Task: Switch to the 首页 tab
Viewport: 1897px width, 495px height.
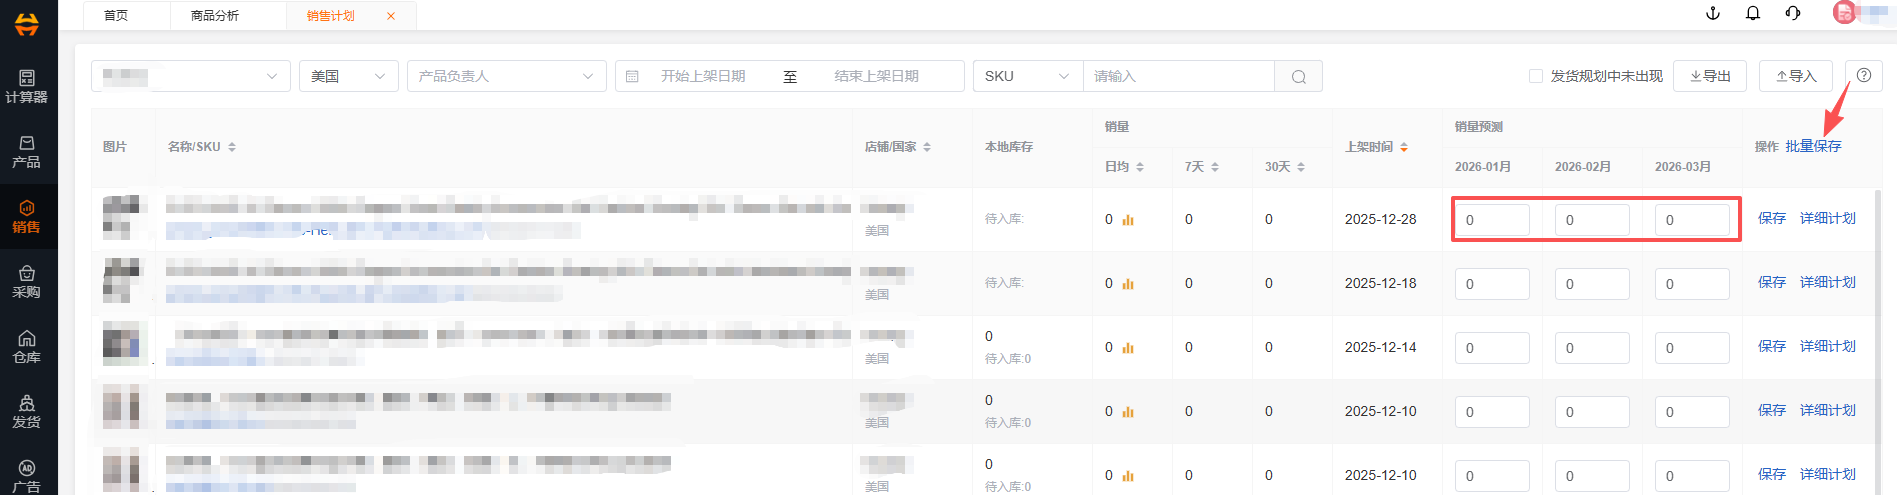Action: pyautogui.click(x=116, y=15)
